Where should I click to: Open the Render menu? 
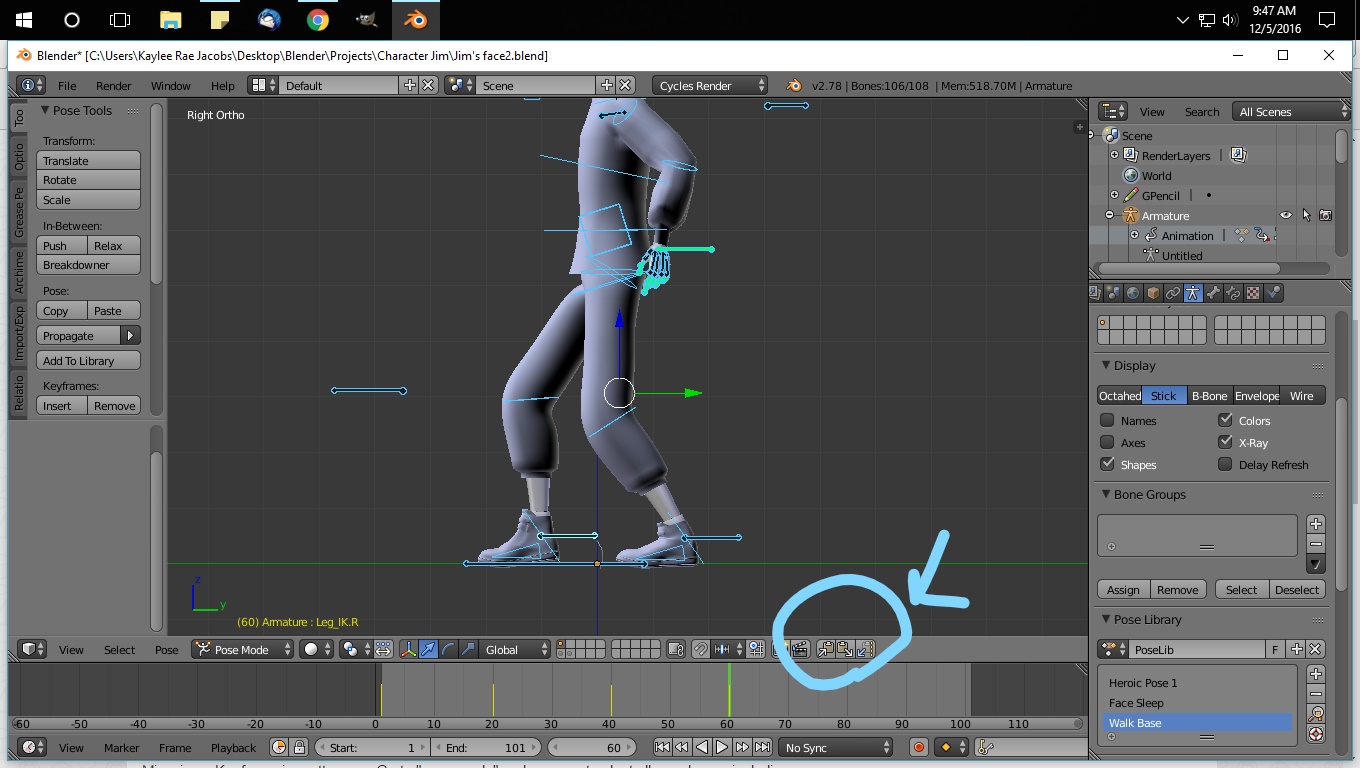click(113, 86)
